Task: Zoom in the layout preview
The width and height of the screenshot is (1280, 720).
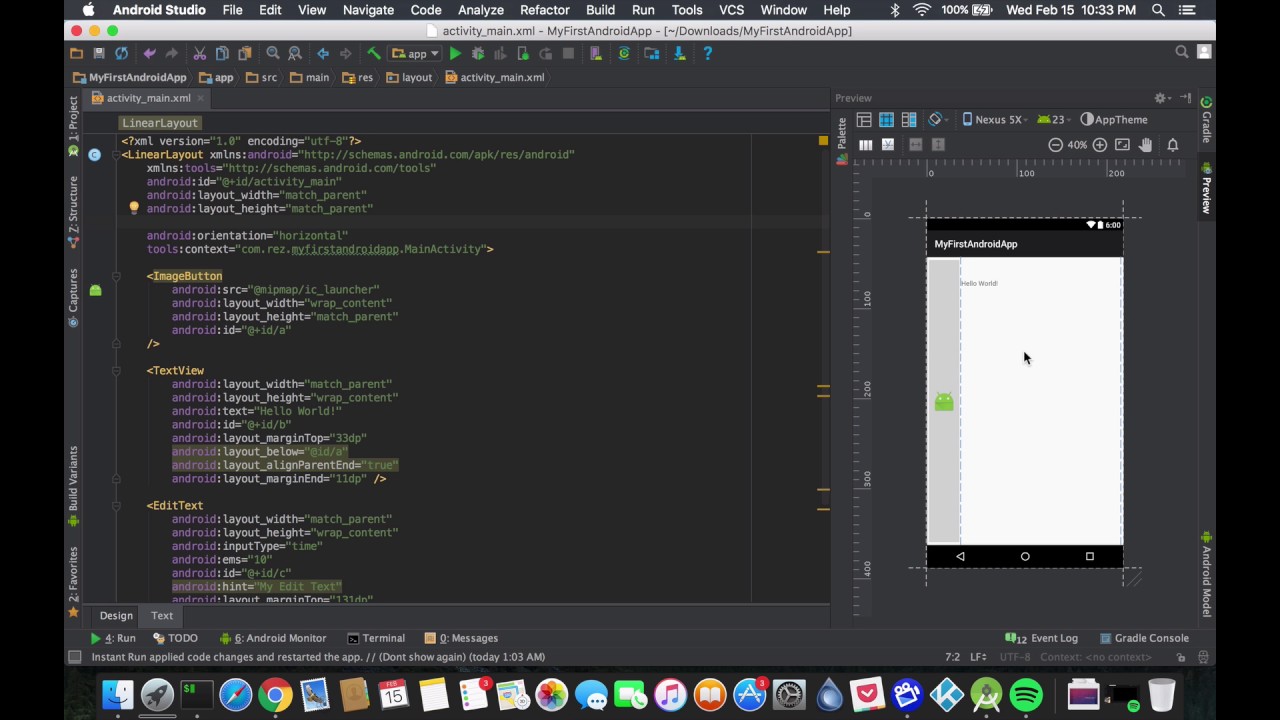Action: 1100,145
